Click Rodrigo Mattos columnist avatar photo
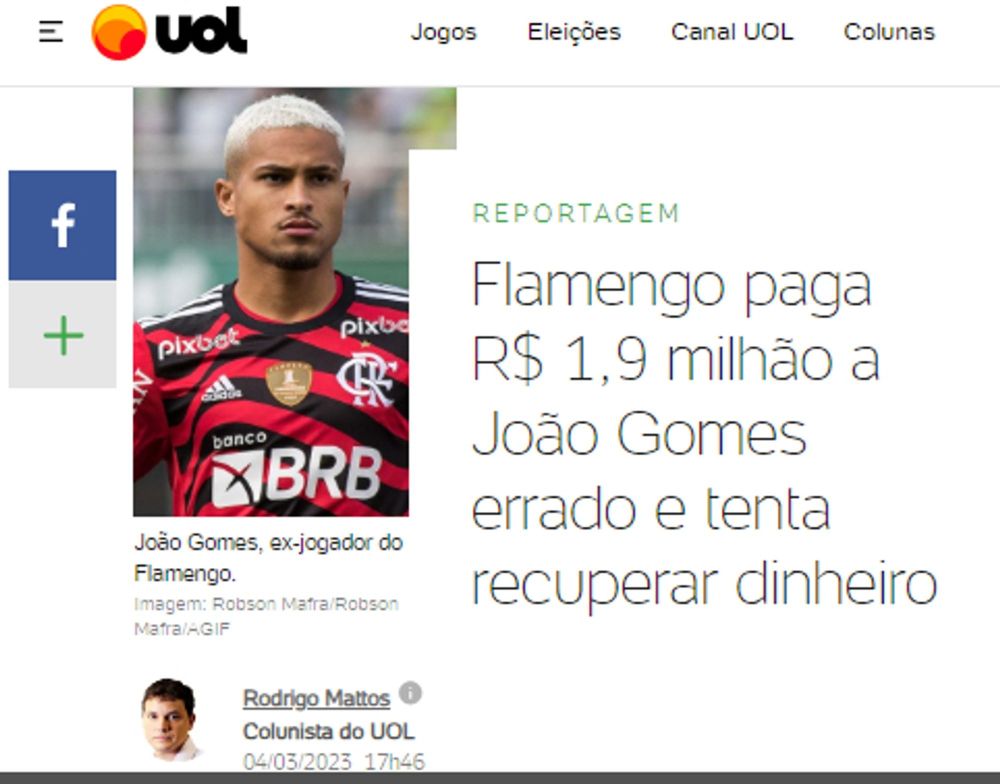Screen dimensions: 1000x784 tap(169, 720)
